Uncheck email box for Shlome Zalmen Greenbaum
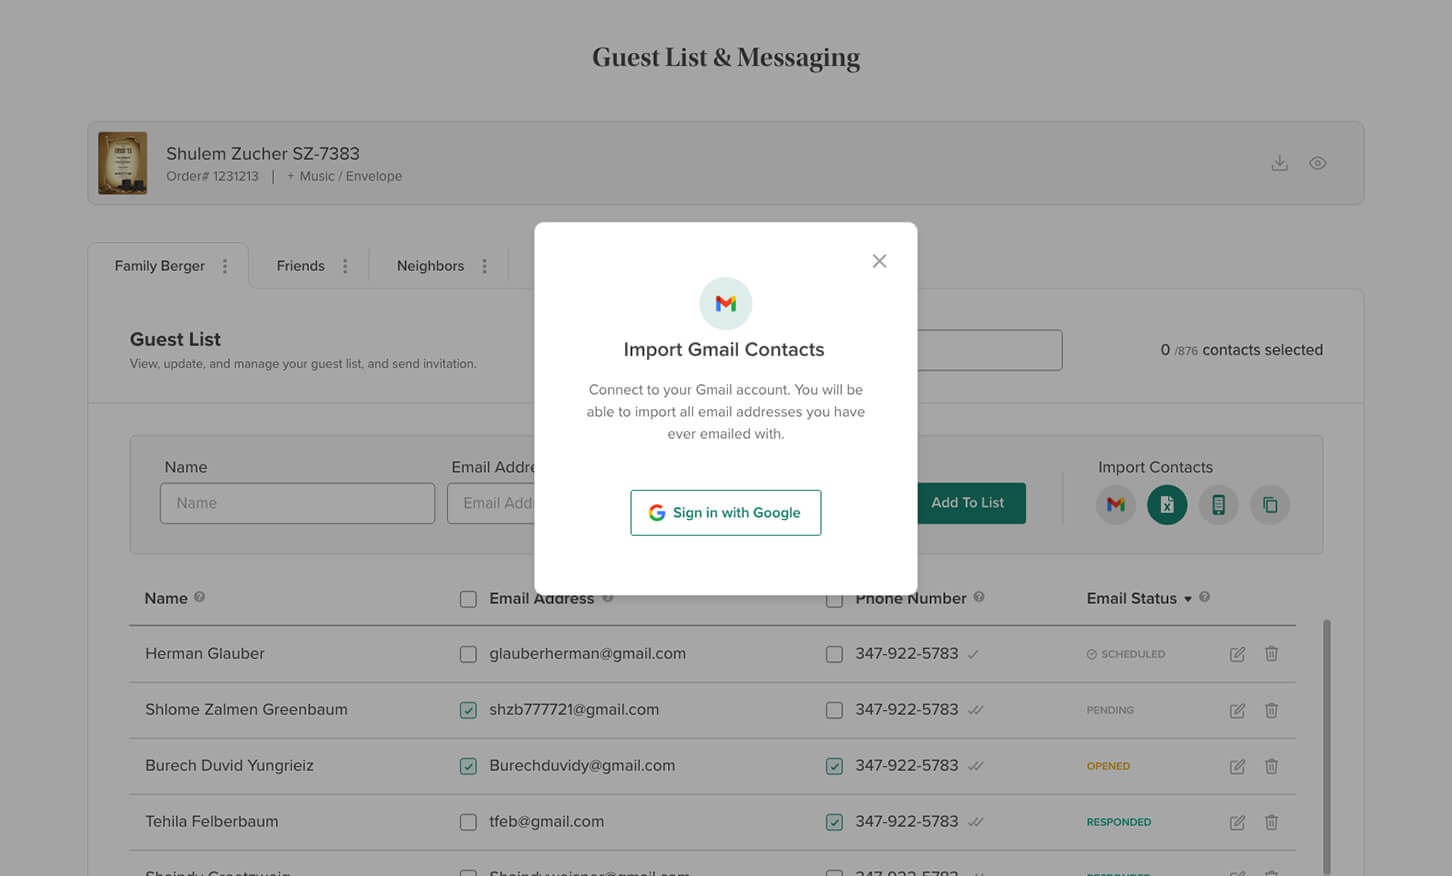 (468, 710)
